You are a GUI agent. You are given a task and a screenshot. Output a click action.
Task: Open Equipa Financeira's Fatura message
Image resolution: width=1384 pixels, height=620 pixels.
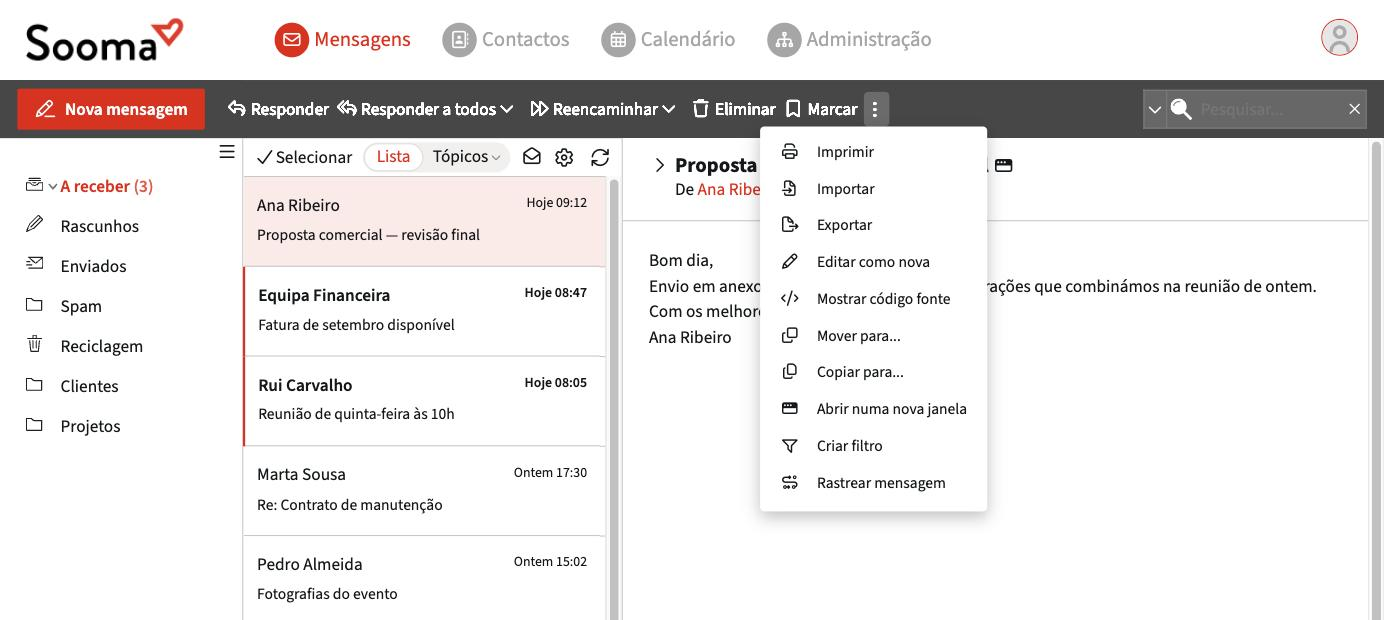[424, 311]
